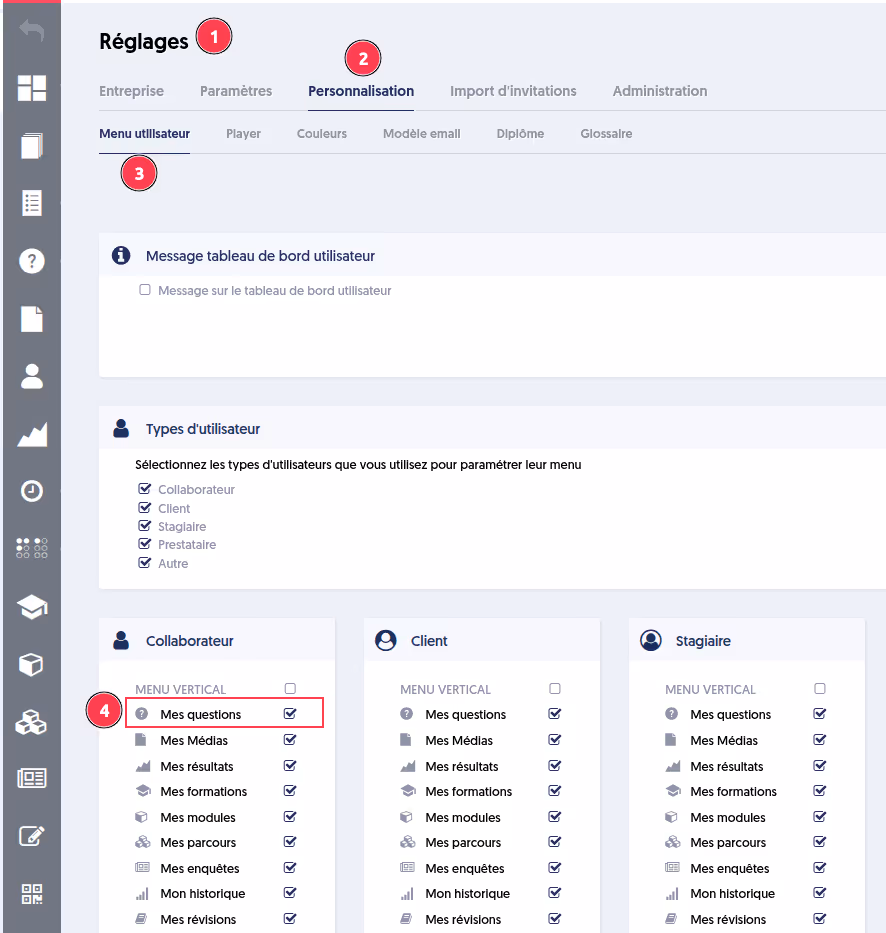This screenshot has height=933, width=886.
Task: Click the Mes modules label under Collaborateur
Action: pos(198,818)
